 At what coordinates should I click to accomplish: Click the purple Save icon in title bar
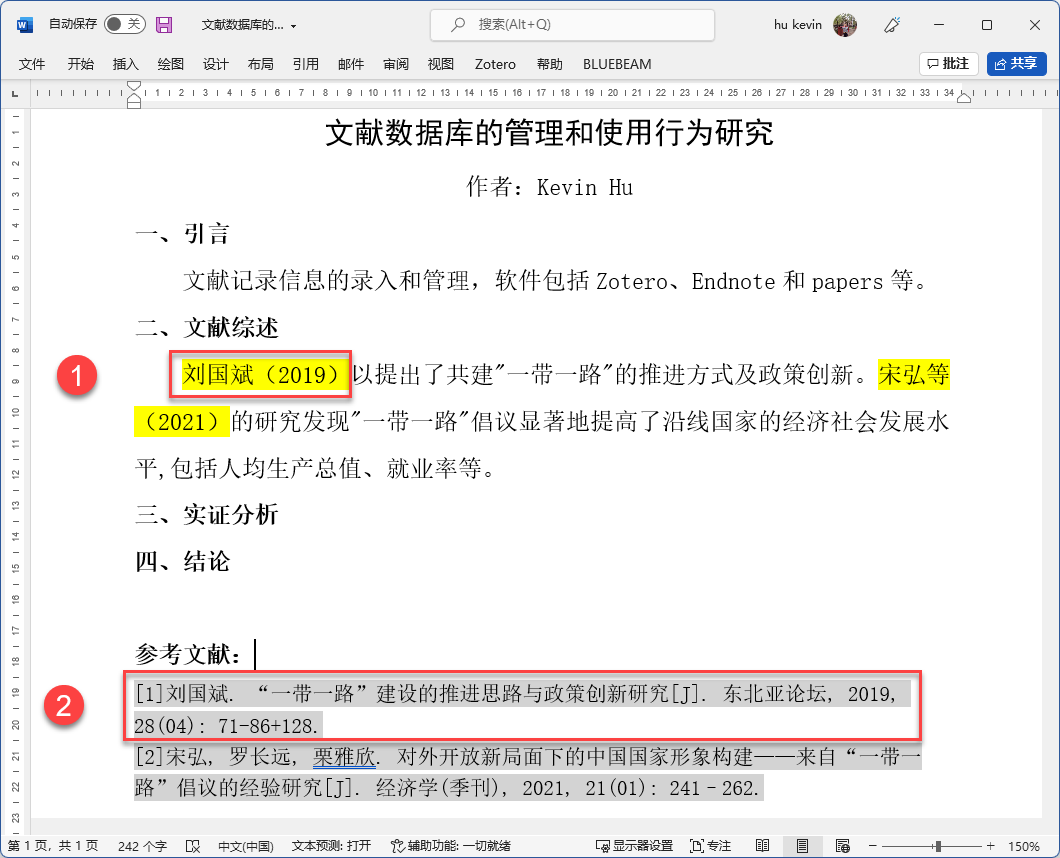(164, 24)
